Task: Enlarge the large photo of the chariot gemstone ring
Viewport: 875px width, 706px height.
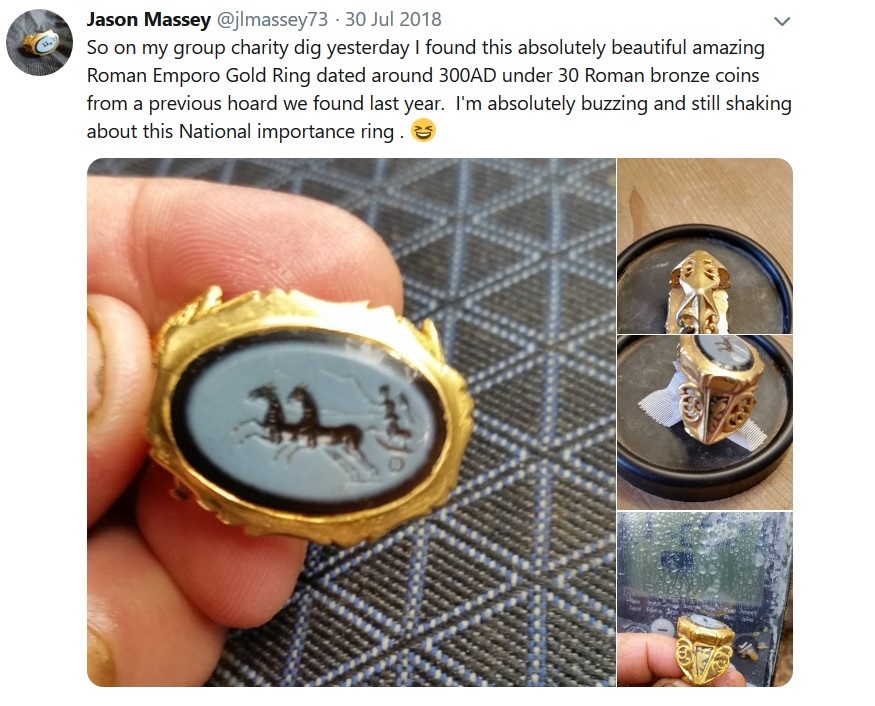Action: coord(352,422)
